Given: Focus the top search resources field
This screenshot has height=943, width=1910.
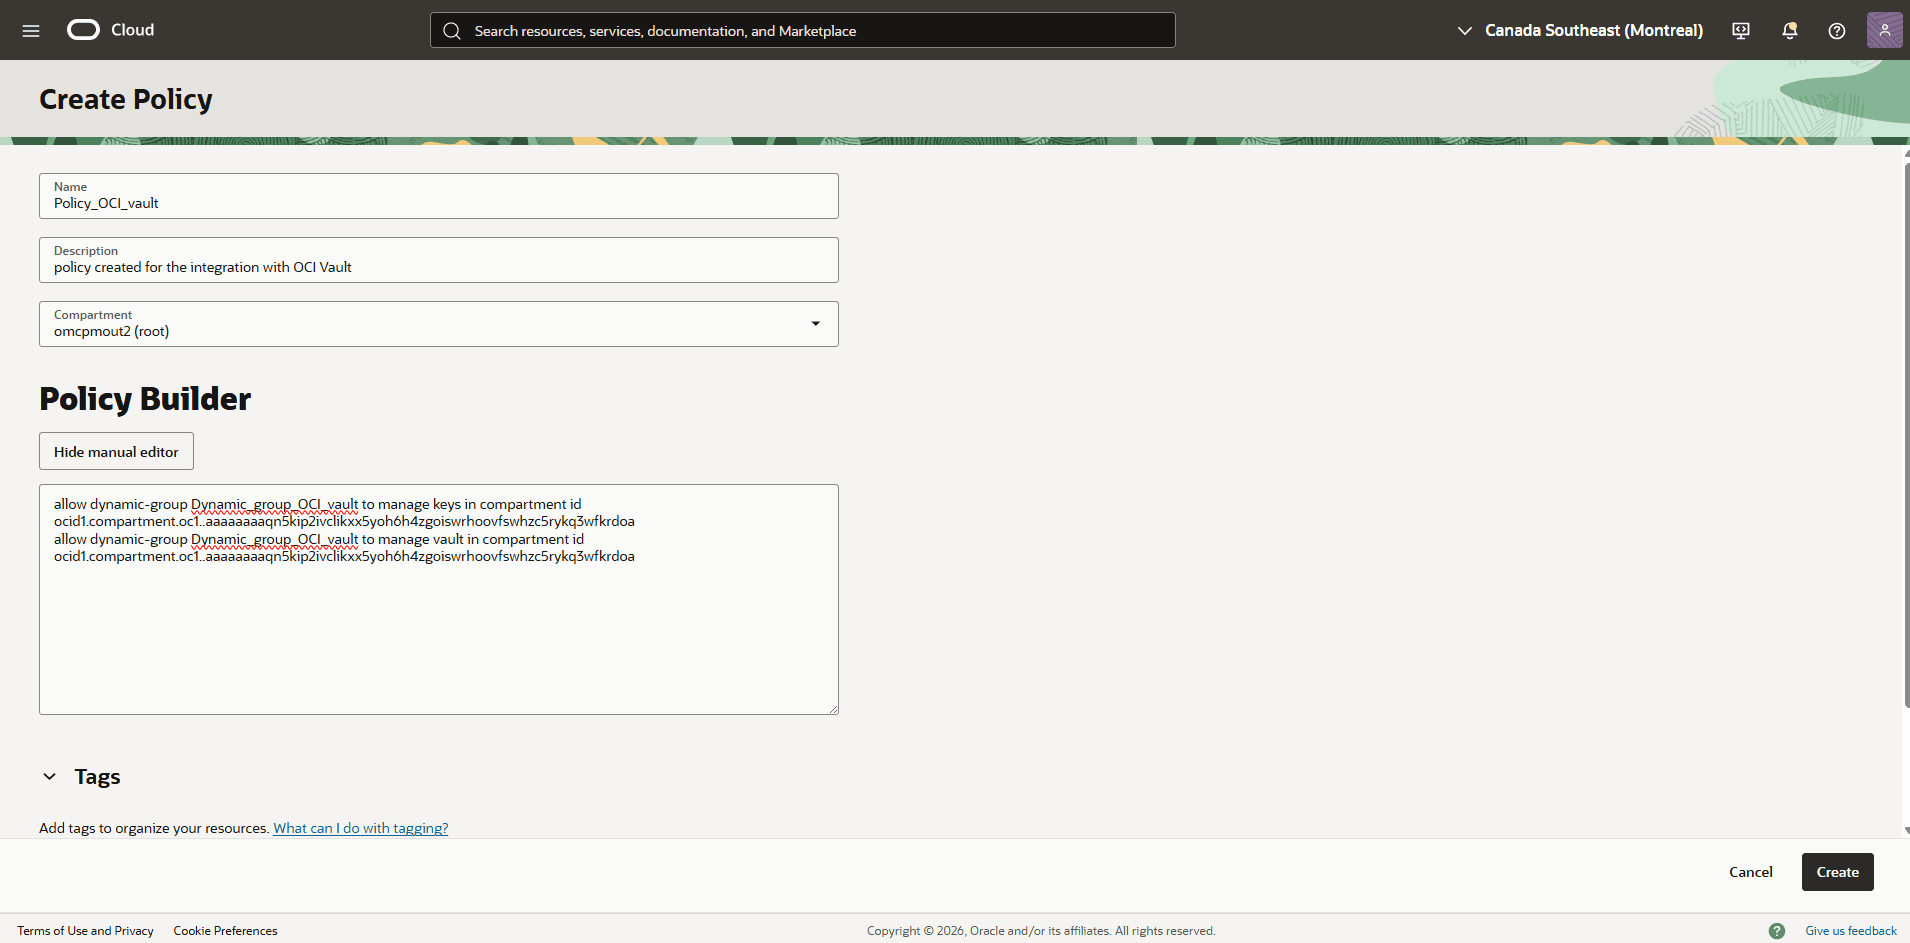Looking at the screenshot, I should point(802,30).
